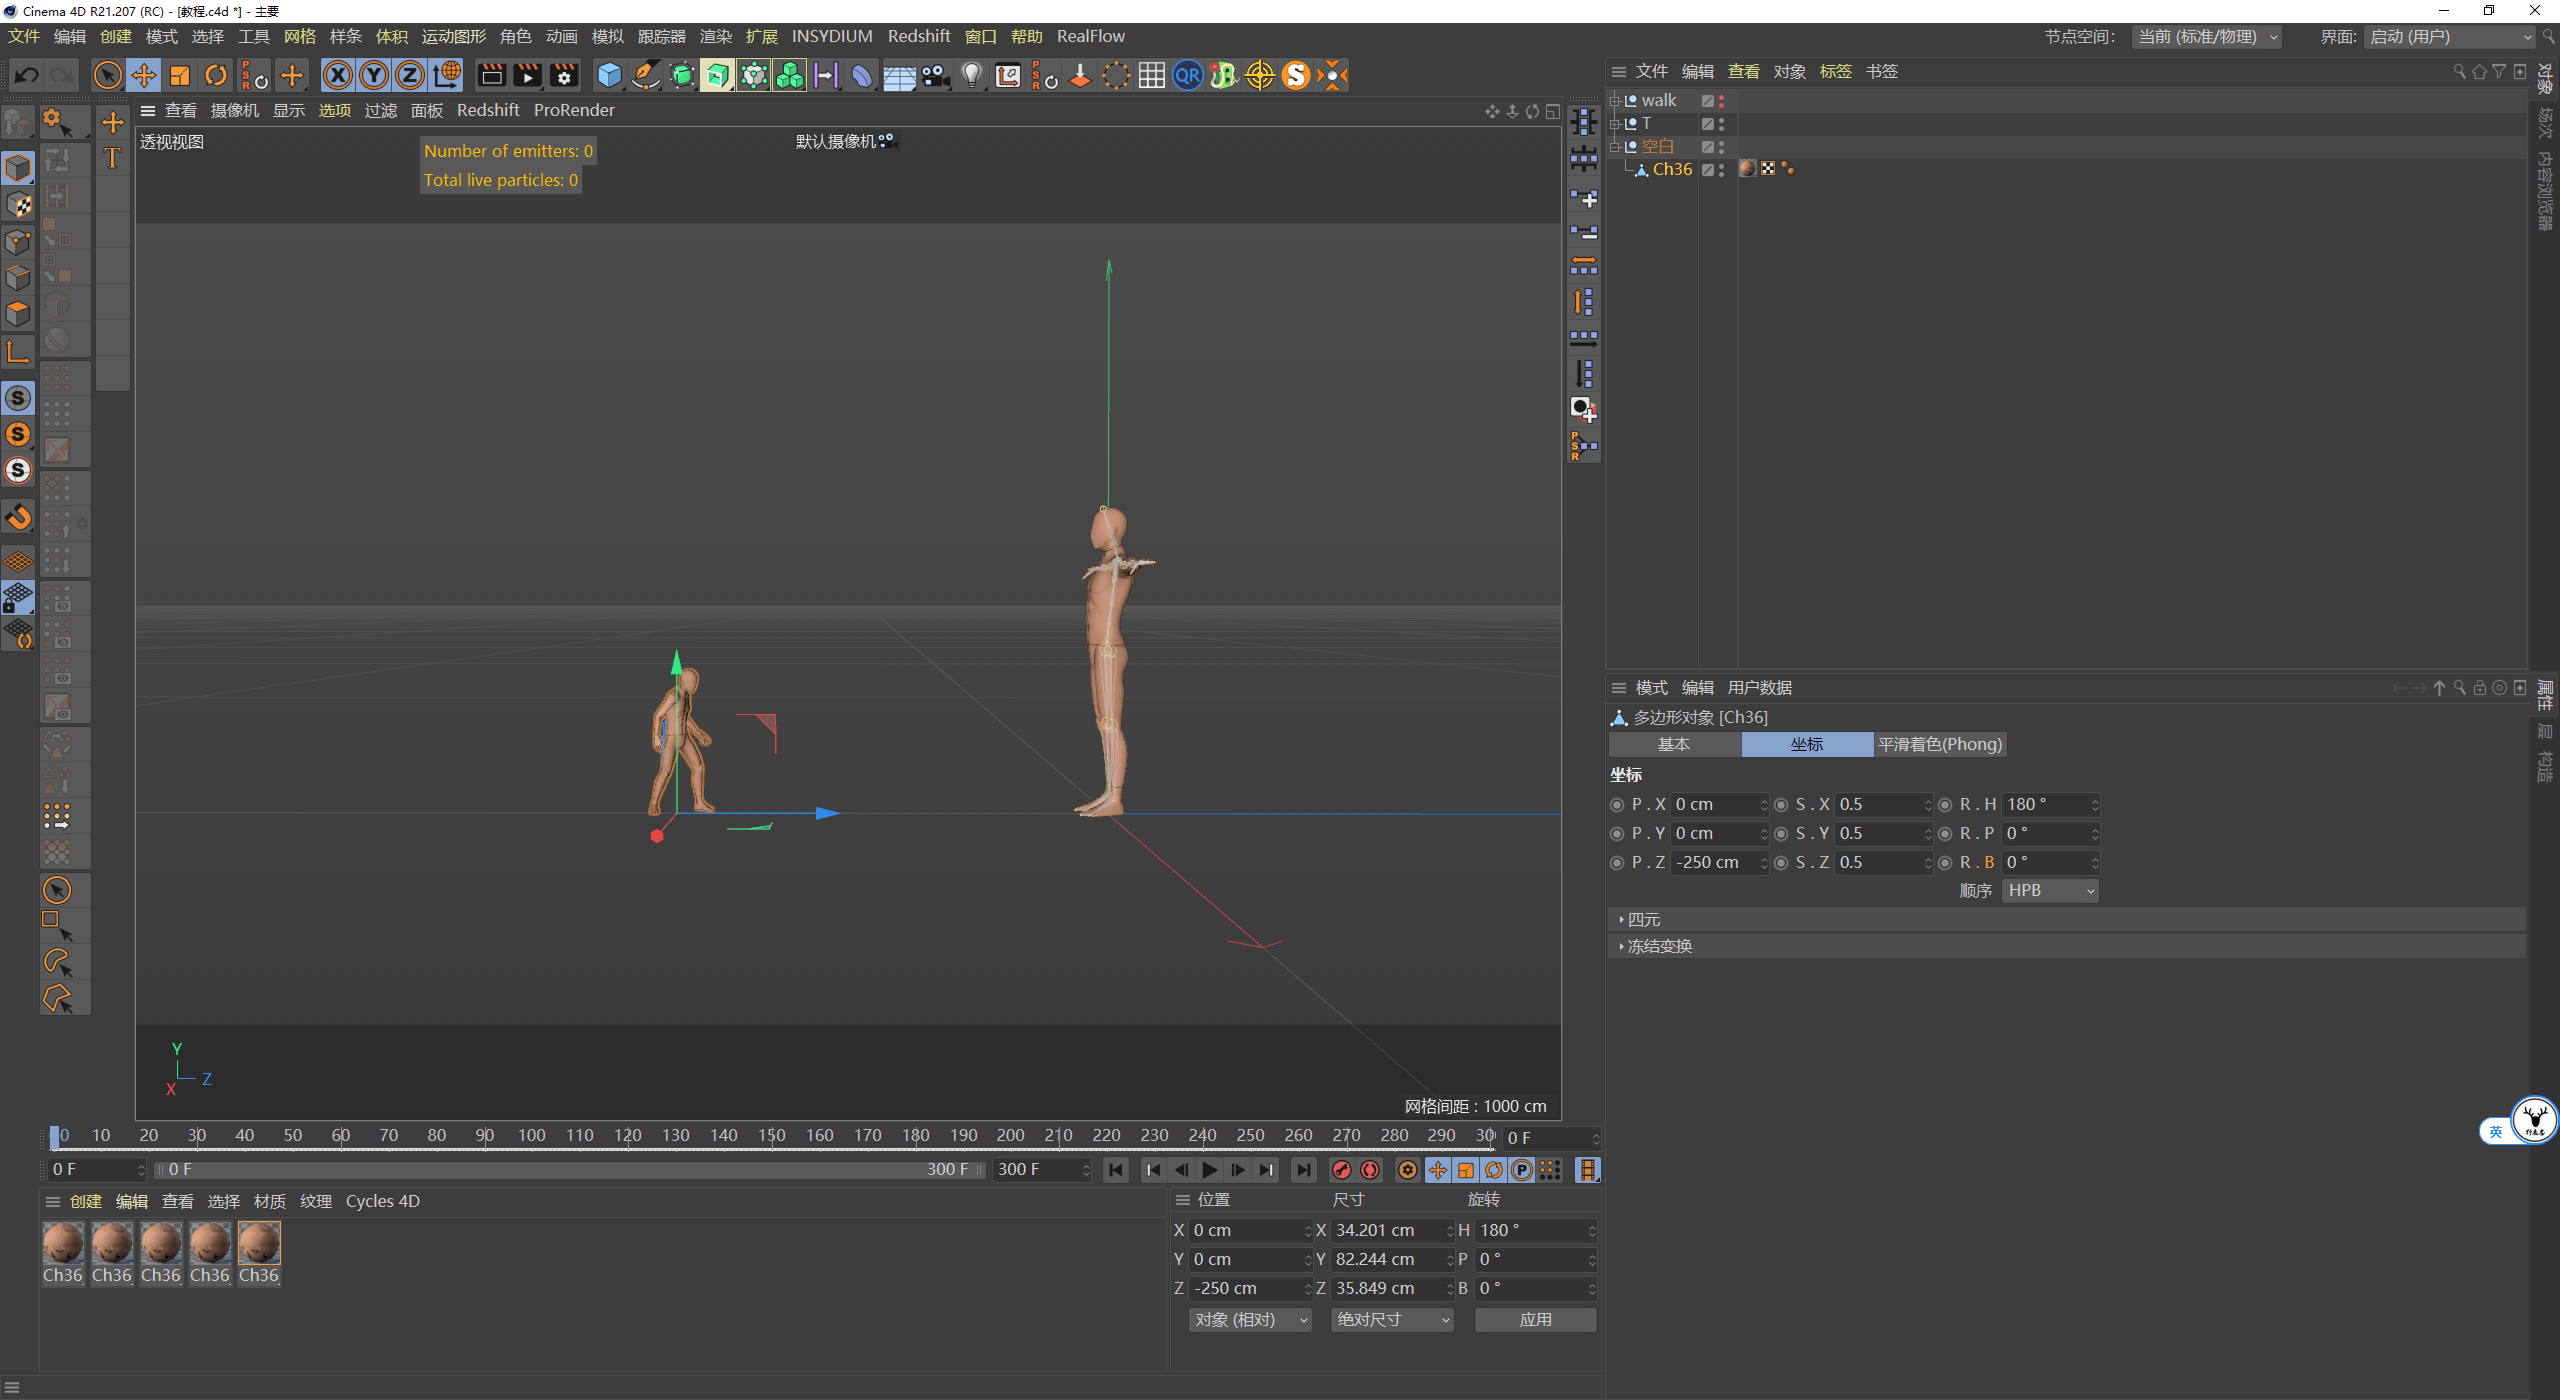Toggle the P.X animation keyframe dot
The image size is (2560, 1400).
pyautogui.click(x=1617, y=805)
